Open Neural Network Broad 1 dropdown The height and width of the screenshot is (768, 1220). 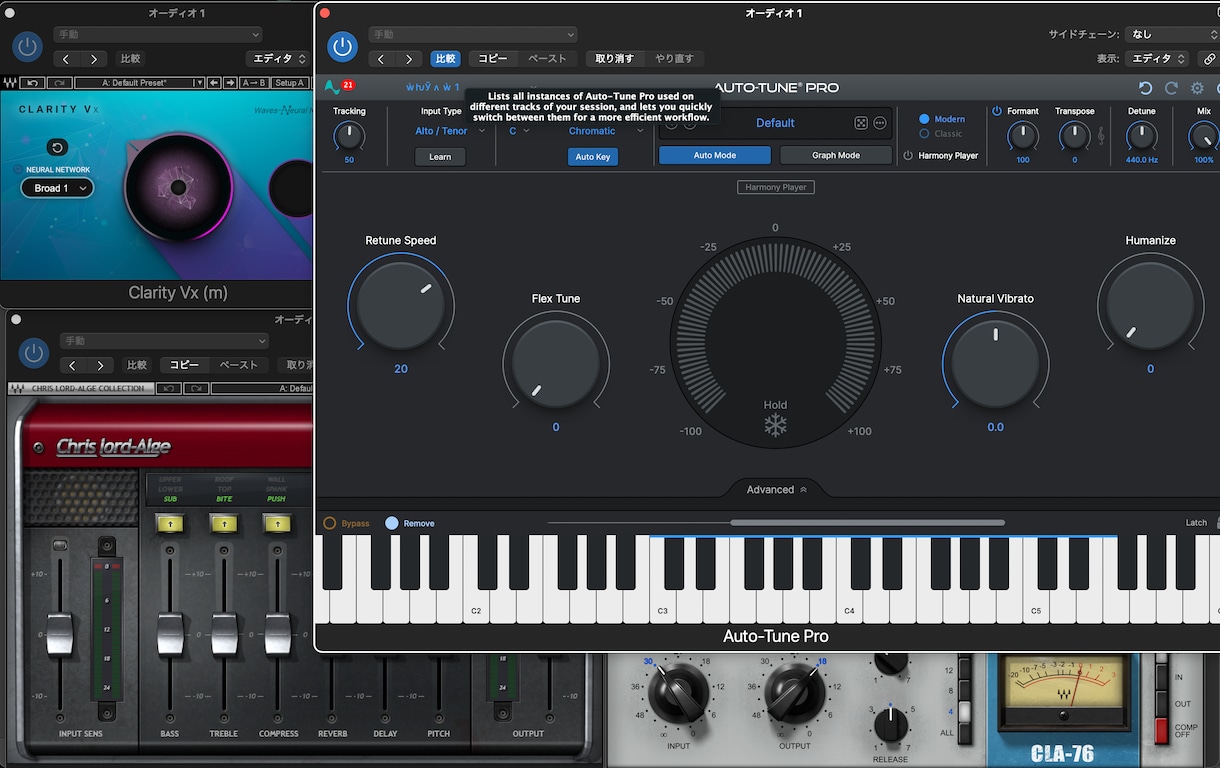tap(57, 188)
